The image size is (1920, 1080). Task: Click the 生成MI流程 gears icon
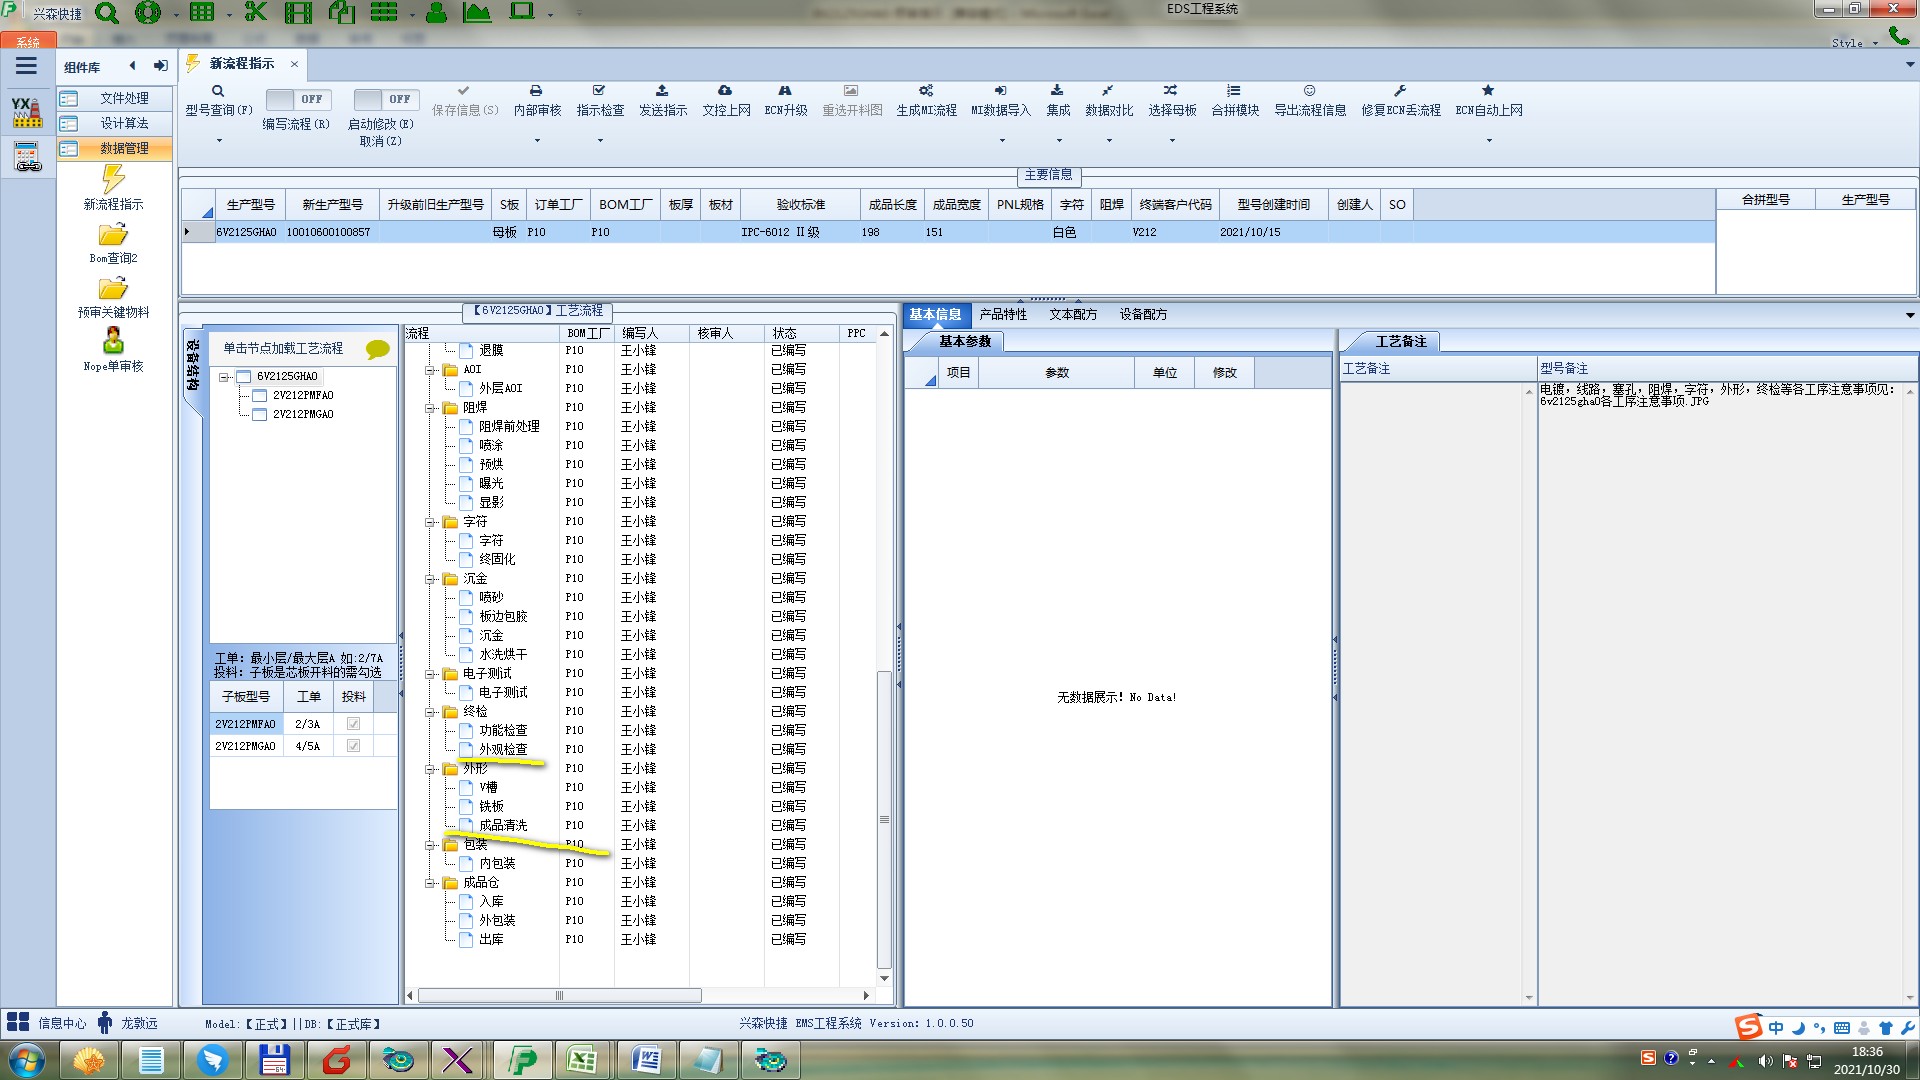[926, 91]
